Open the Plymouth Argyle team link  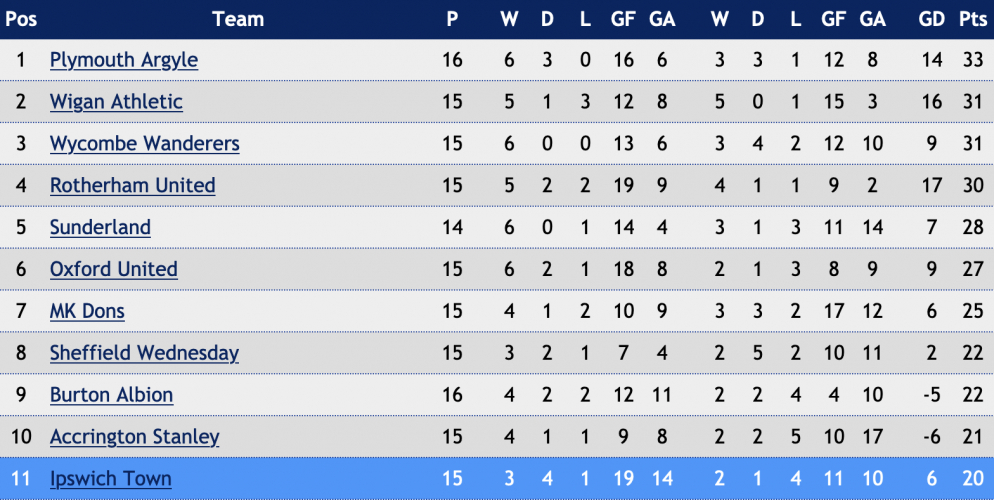[124, 60]
